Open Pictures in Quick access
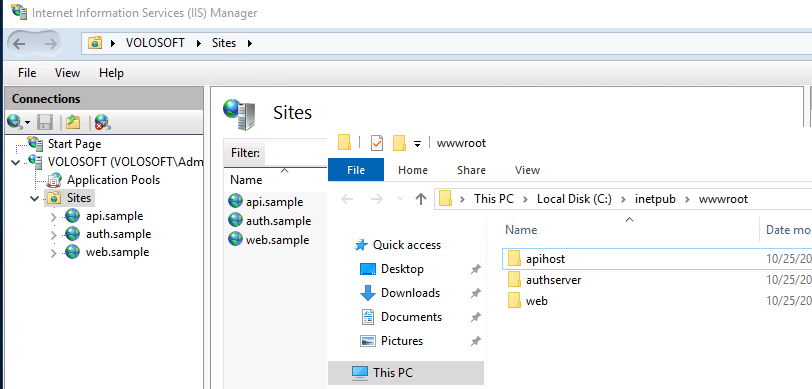812x389 pixels. [x=402, y=341]
